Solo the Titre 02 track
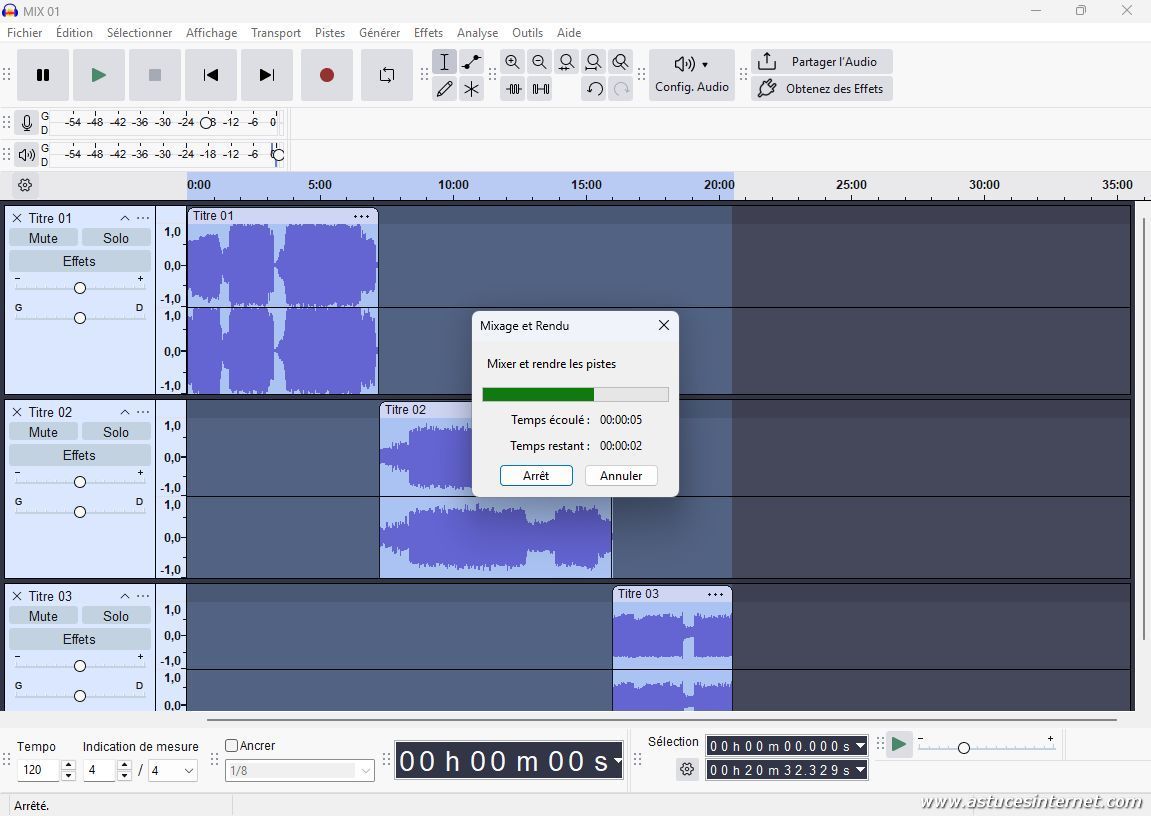This screenshot has height=816, width=1151. coord(116,432)
